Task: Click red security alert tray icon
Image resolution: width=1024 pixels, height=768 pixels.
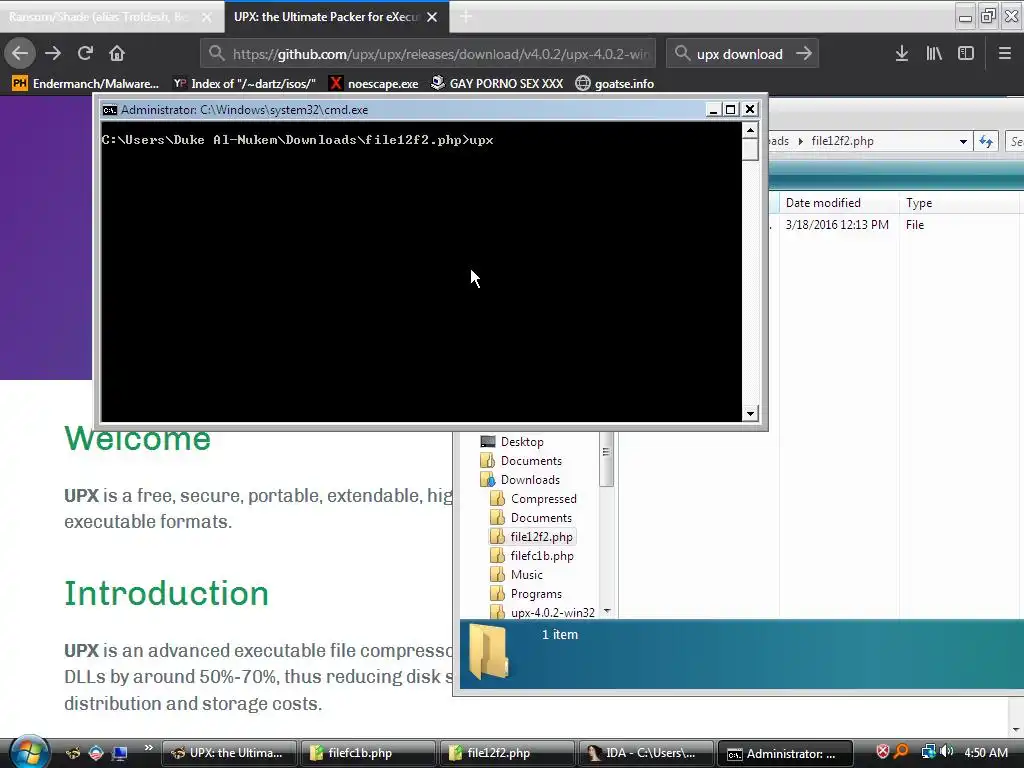Action: [x=882, y=752]
